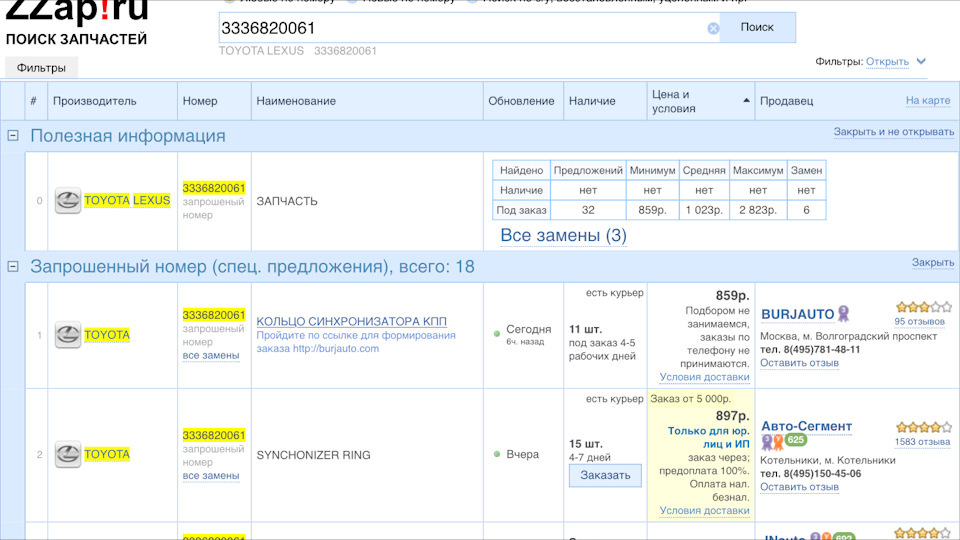Screen dimensions: 960x540
Task: Click the Toyota logo in the BURJAUTO row
Action: [x=67, y=335]
